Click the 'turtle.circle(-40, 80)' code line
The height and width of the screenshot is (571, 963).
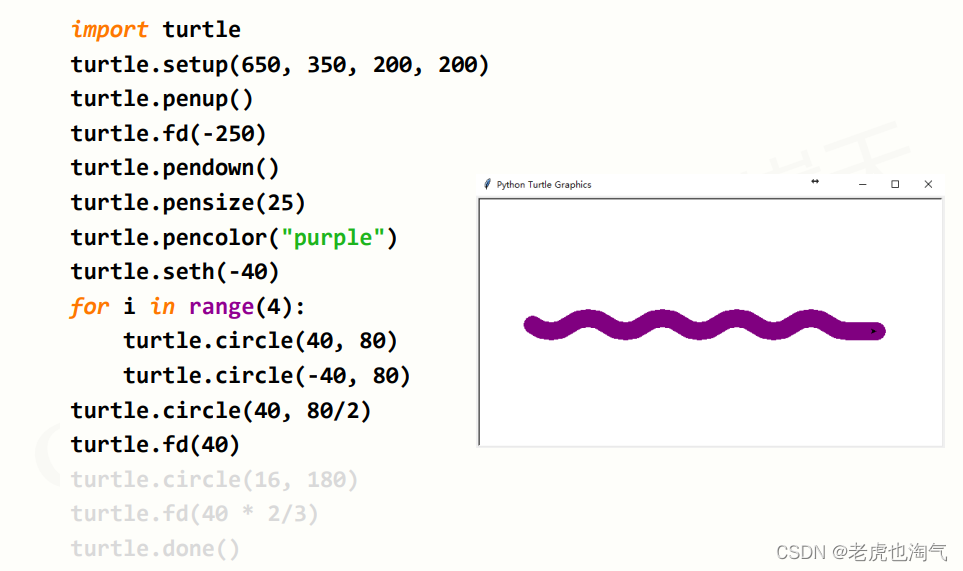267,375
